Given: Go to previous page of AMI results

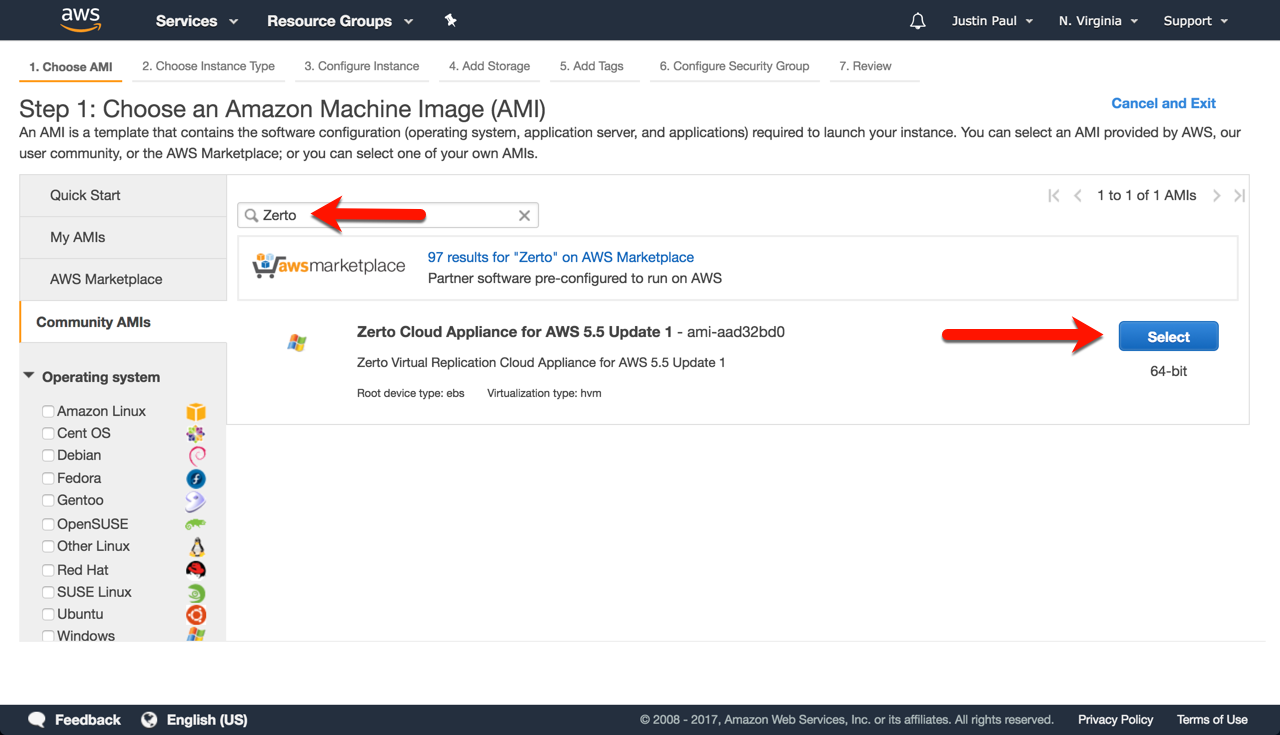Looking at the screenshot, I should click(1078, 196).
